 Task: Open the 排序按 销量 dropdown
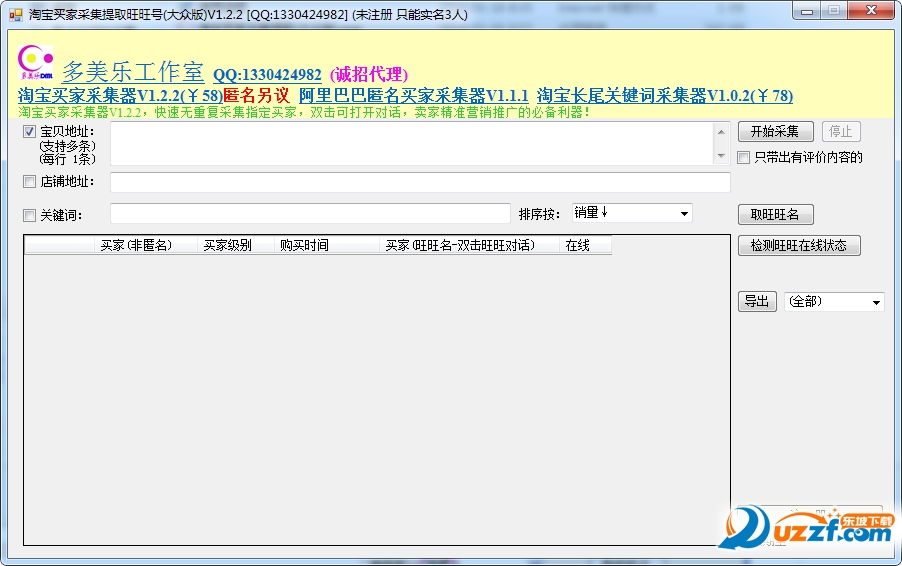coord(632,213)
